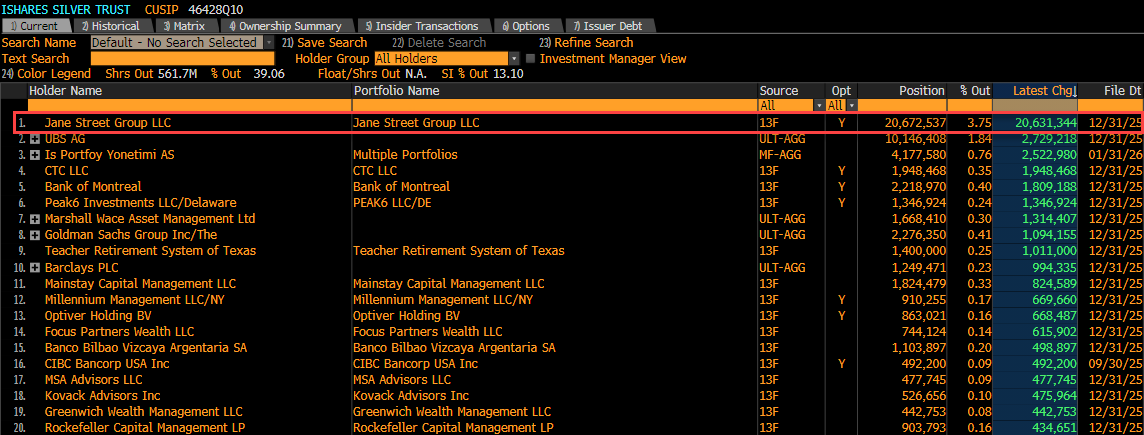Sort by Position column header
Screen dimensions: 1144x435
click(x=921, y=91)
